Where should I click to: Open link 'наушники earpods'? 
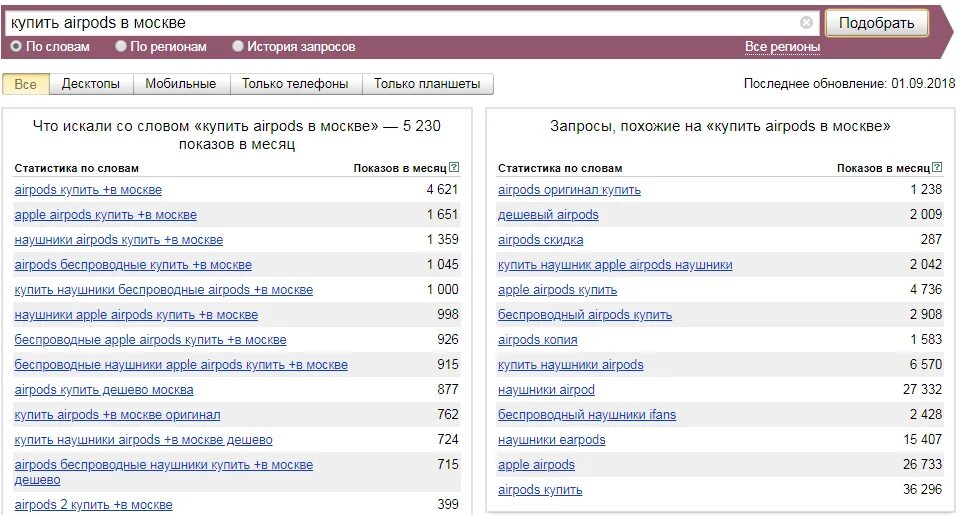[x=552, y=440]
